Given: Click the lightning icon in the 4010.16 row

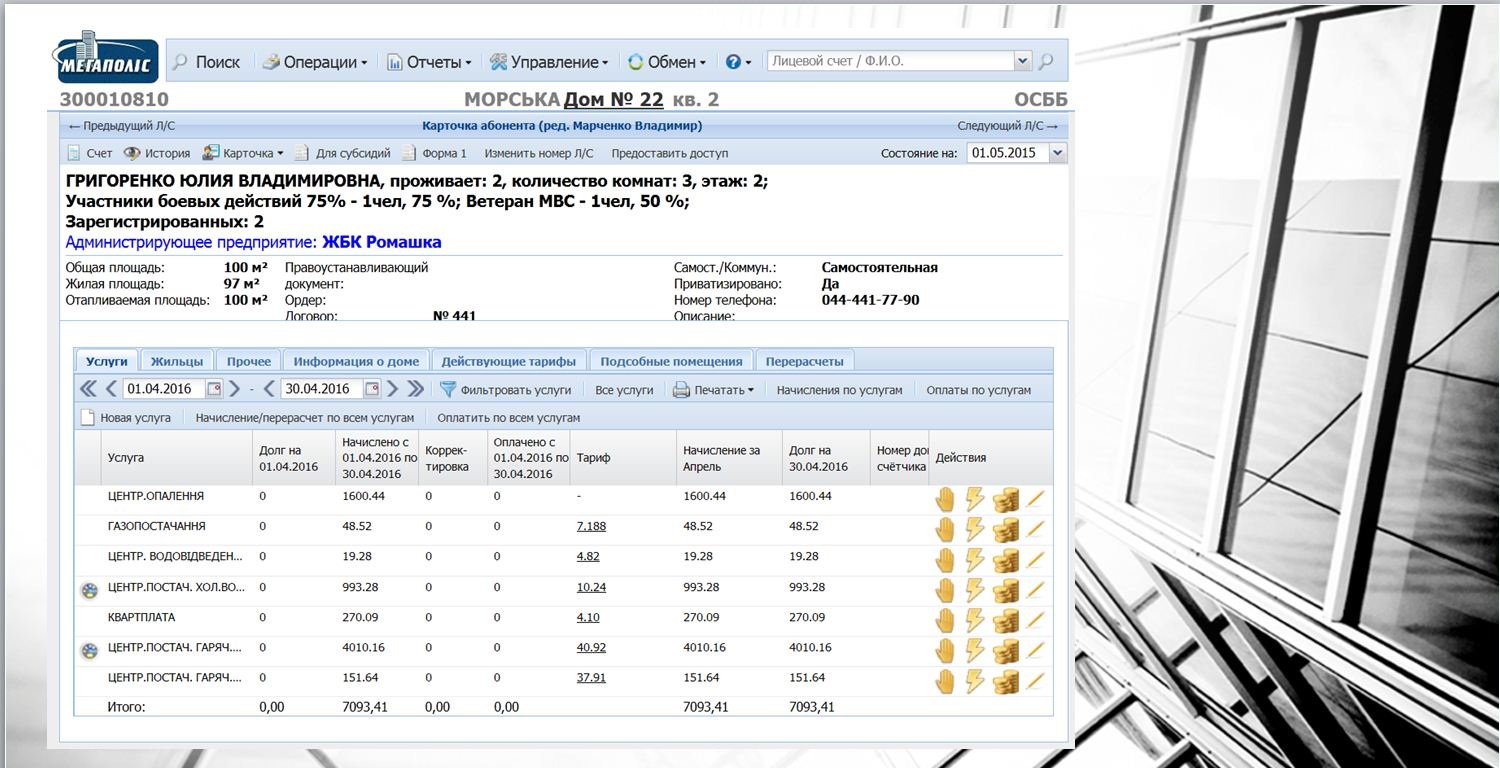Looking at the screenshot, I should pyautogui.click(x=975, y=651).
